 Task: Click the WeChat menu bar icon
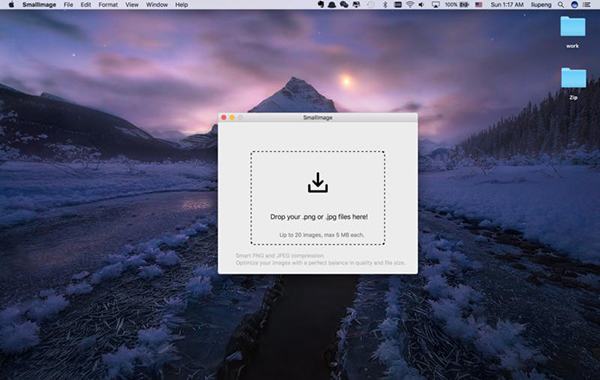pos(344,5)
